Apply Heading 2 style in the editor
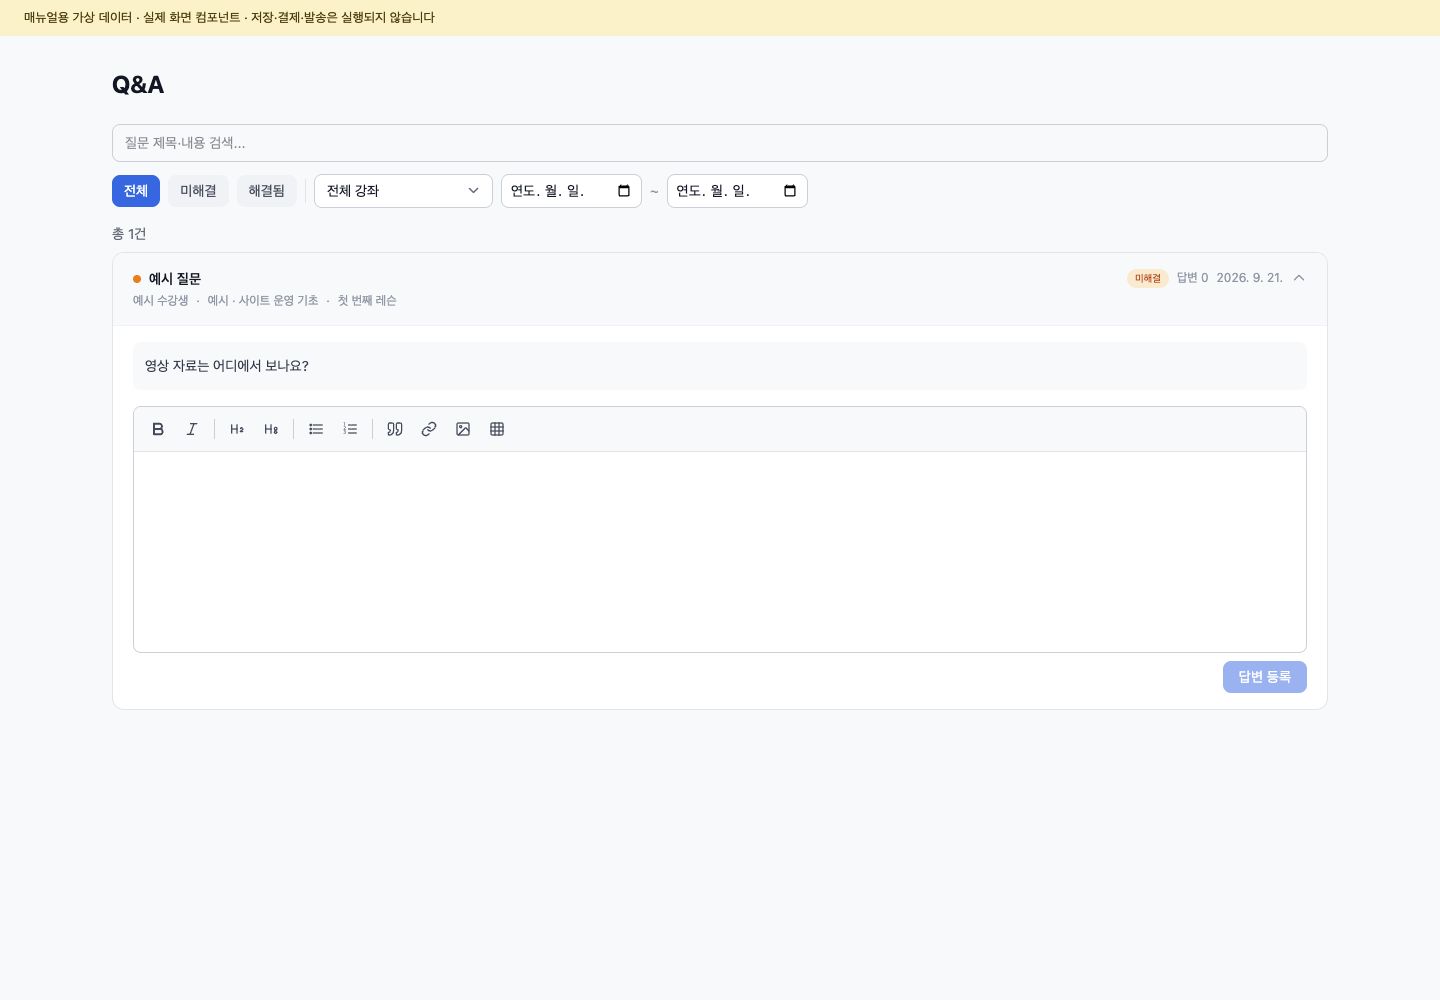The image size is (1440, 1000). pyautogui.click(x=237, y=429)
